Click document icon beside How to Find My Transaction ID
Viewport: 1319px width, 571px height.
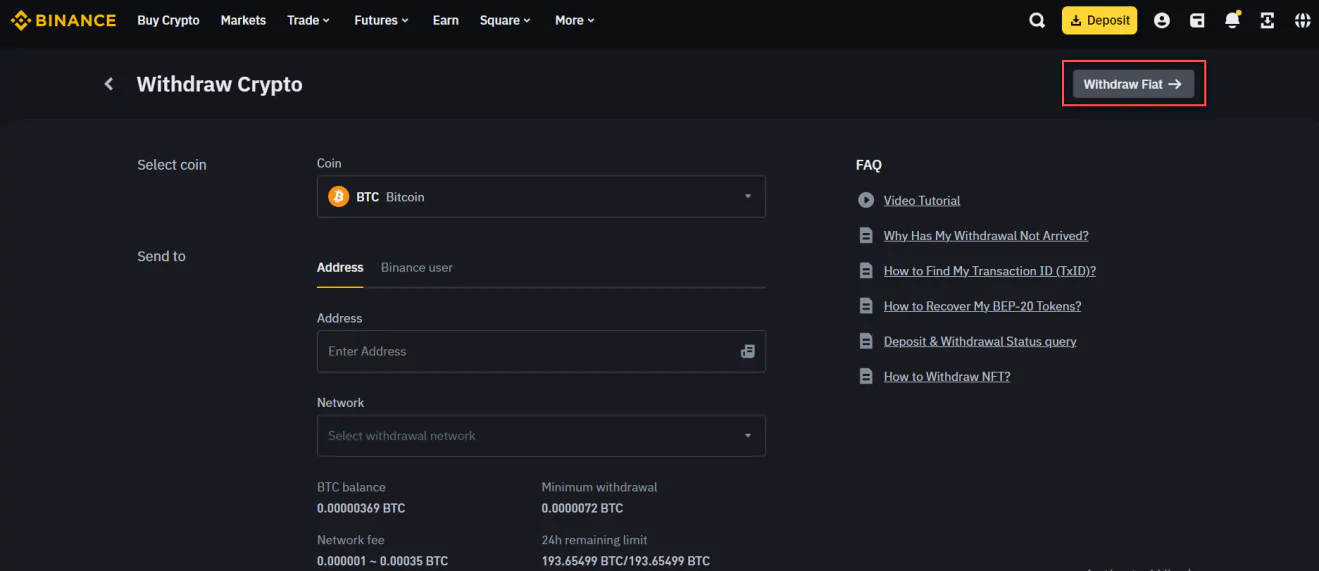(866, 271)
